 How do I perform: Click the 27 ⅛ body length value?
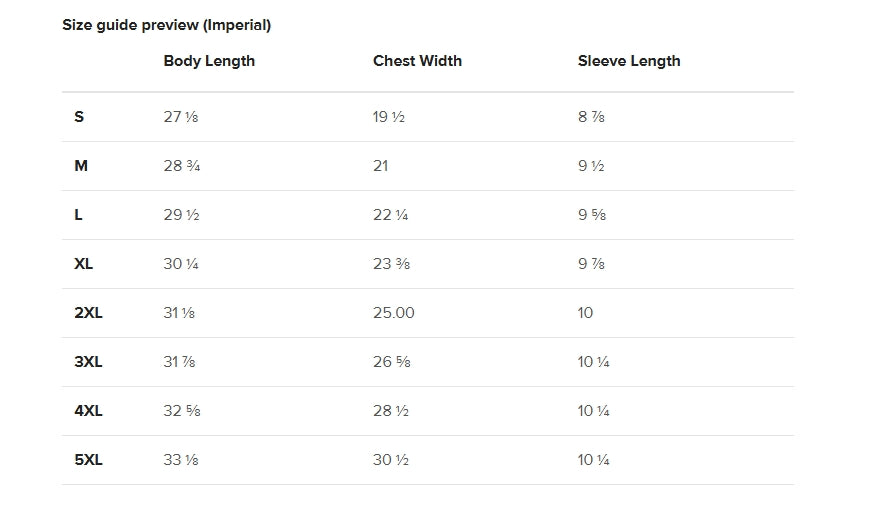181,117
